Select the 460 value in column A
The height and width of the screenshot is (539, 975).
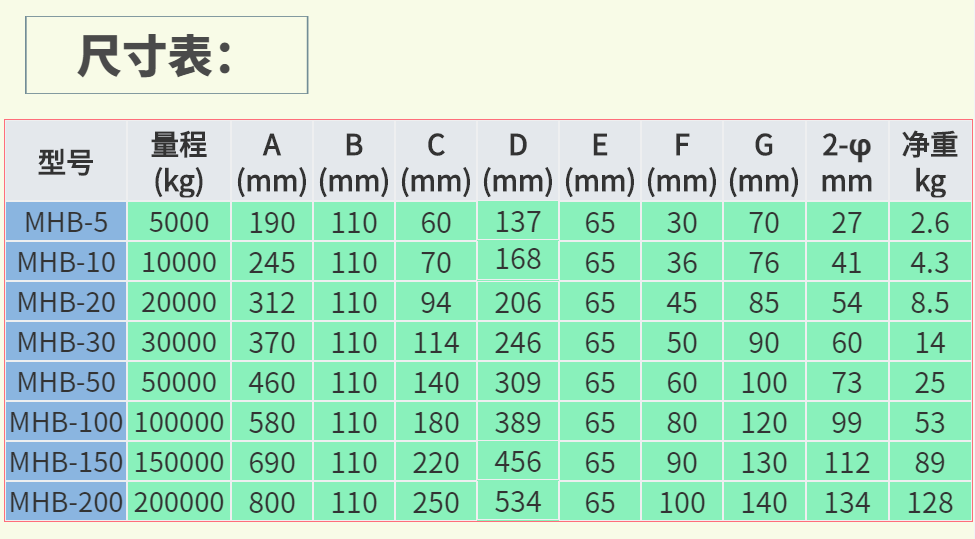[272, 382]
